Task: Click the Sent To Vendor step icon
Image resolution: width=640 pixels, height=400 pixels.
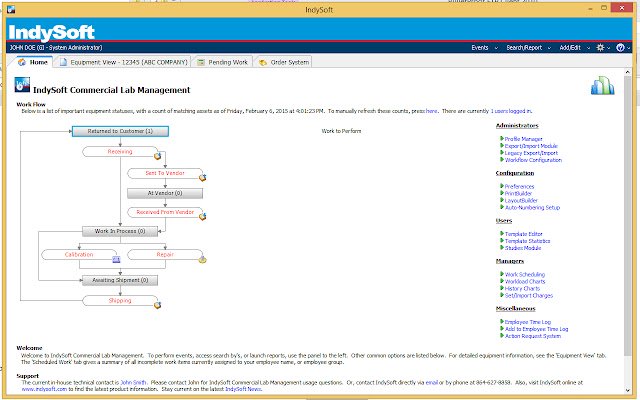Action: tap(202, 178)
